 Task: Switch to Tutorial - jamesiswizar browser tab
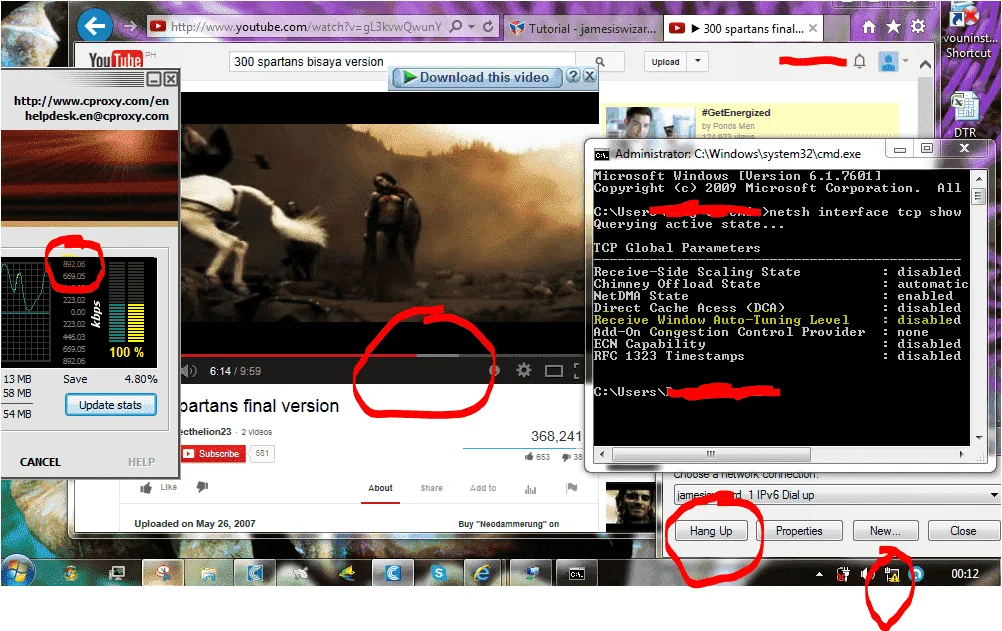click(x=582, y=28)
